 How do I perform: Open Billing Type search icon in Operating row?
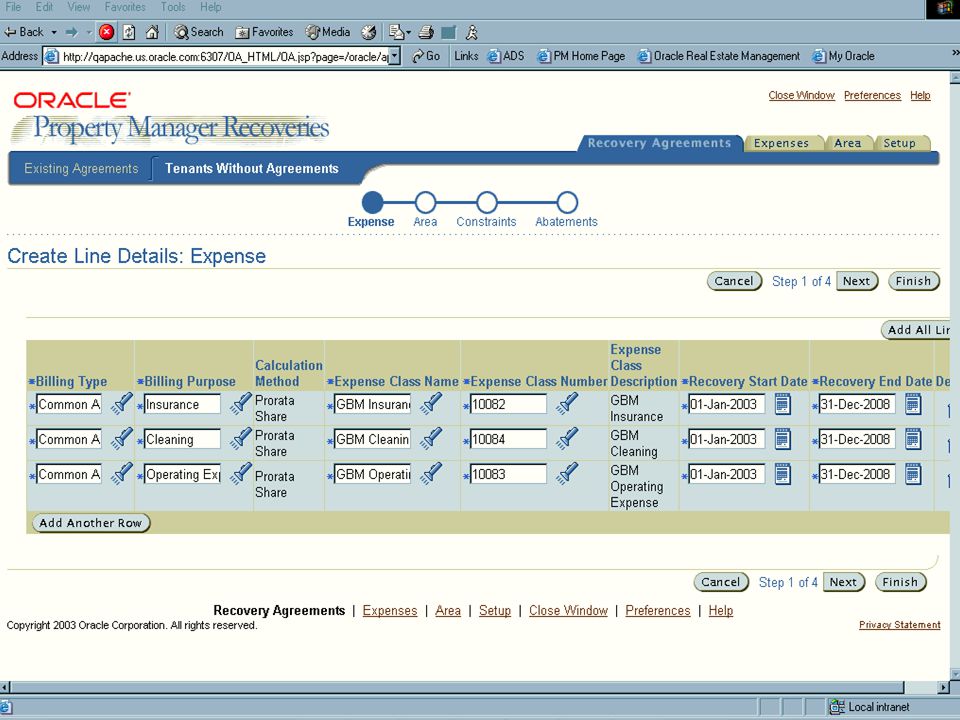[x=122, y=473]
